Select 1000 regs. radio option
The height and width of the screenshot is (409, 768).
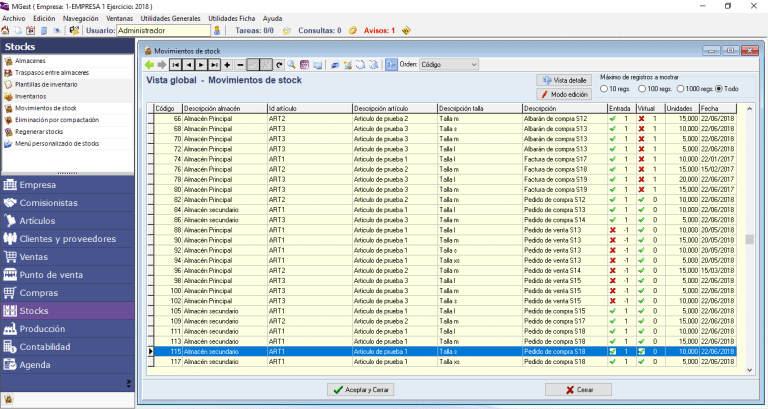tap(680, 89)
